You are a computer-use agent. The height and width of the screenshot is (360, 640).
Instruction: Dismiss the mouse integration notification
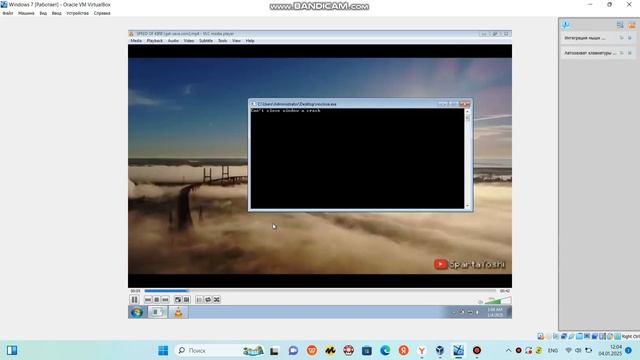pos(630,38)
